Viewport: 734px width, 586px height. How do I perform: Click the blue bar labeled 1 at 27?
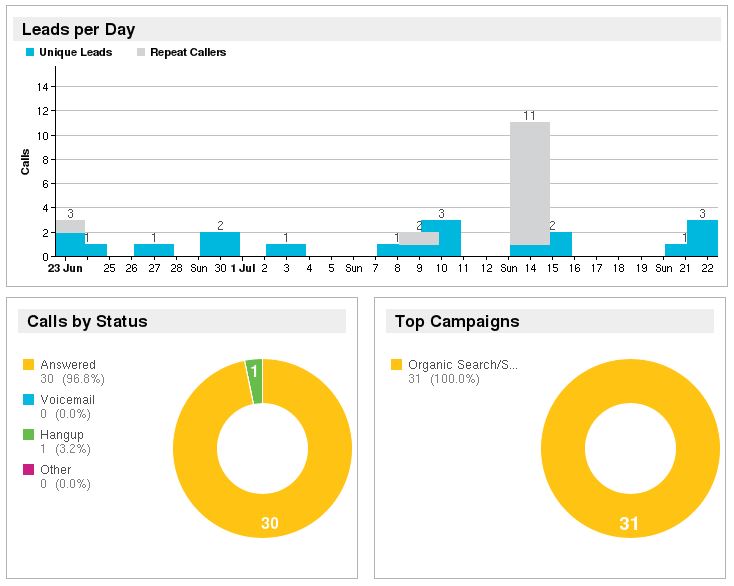(154, 250)
